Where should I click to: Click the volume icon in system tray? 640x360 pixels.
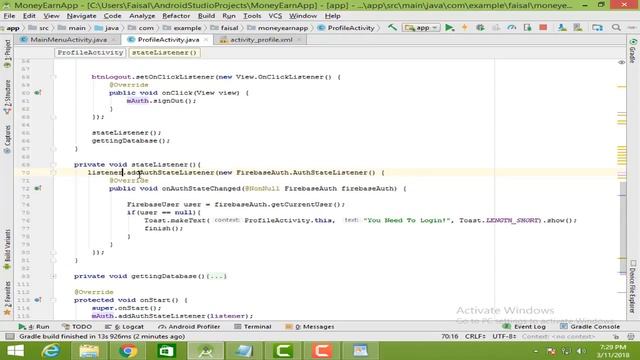point(581,351)
